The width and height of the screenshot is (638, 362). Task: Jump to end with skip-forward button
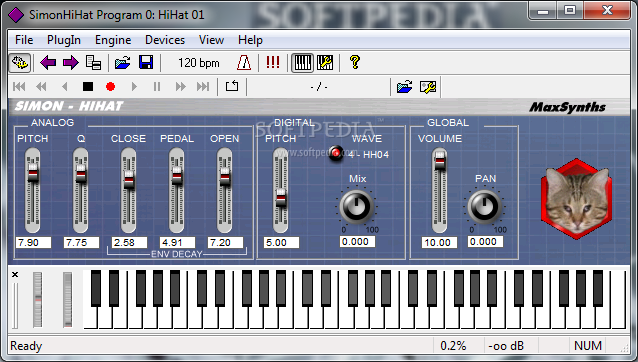pos(203,86)
